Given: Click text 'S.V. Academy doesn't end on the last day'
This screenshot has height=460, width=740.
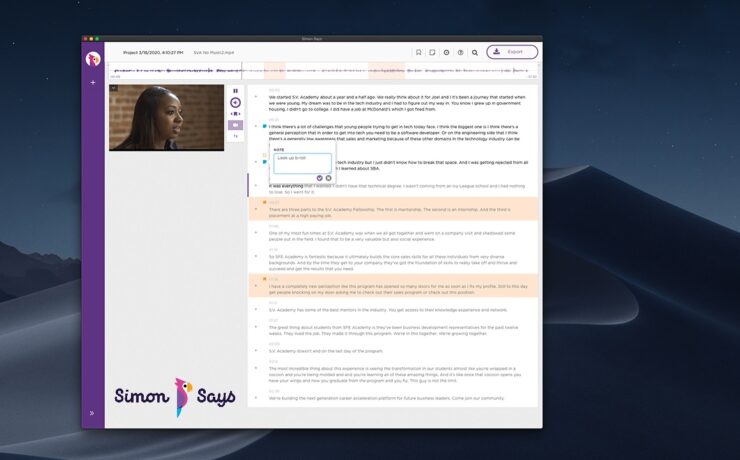Looking at the screenshot, I should point(326,351).
